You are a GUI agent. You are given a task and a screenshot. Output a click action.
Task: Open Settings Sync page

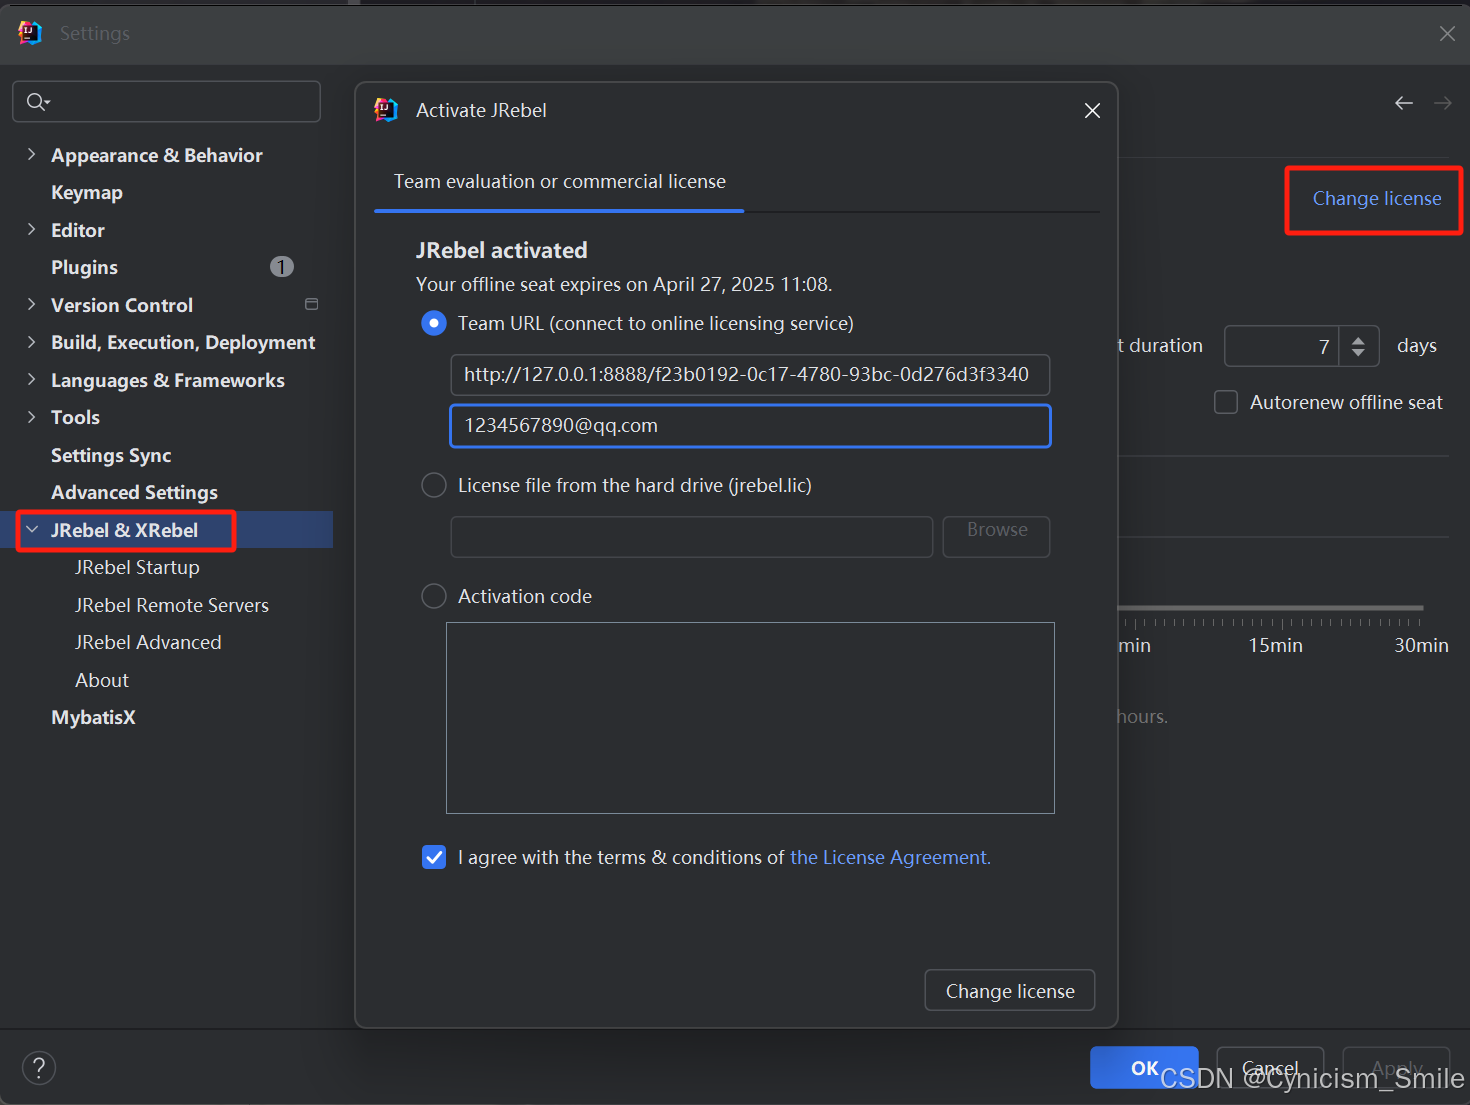pos(111,455)
